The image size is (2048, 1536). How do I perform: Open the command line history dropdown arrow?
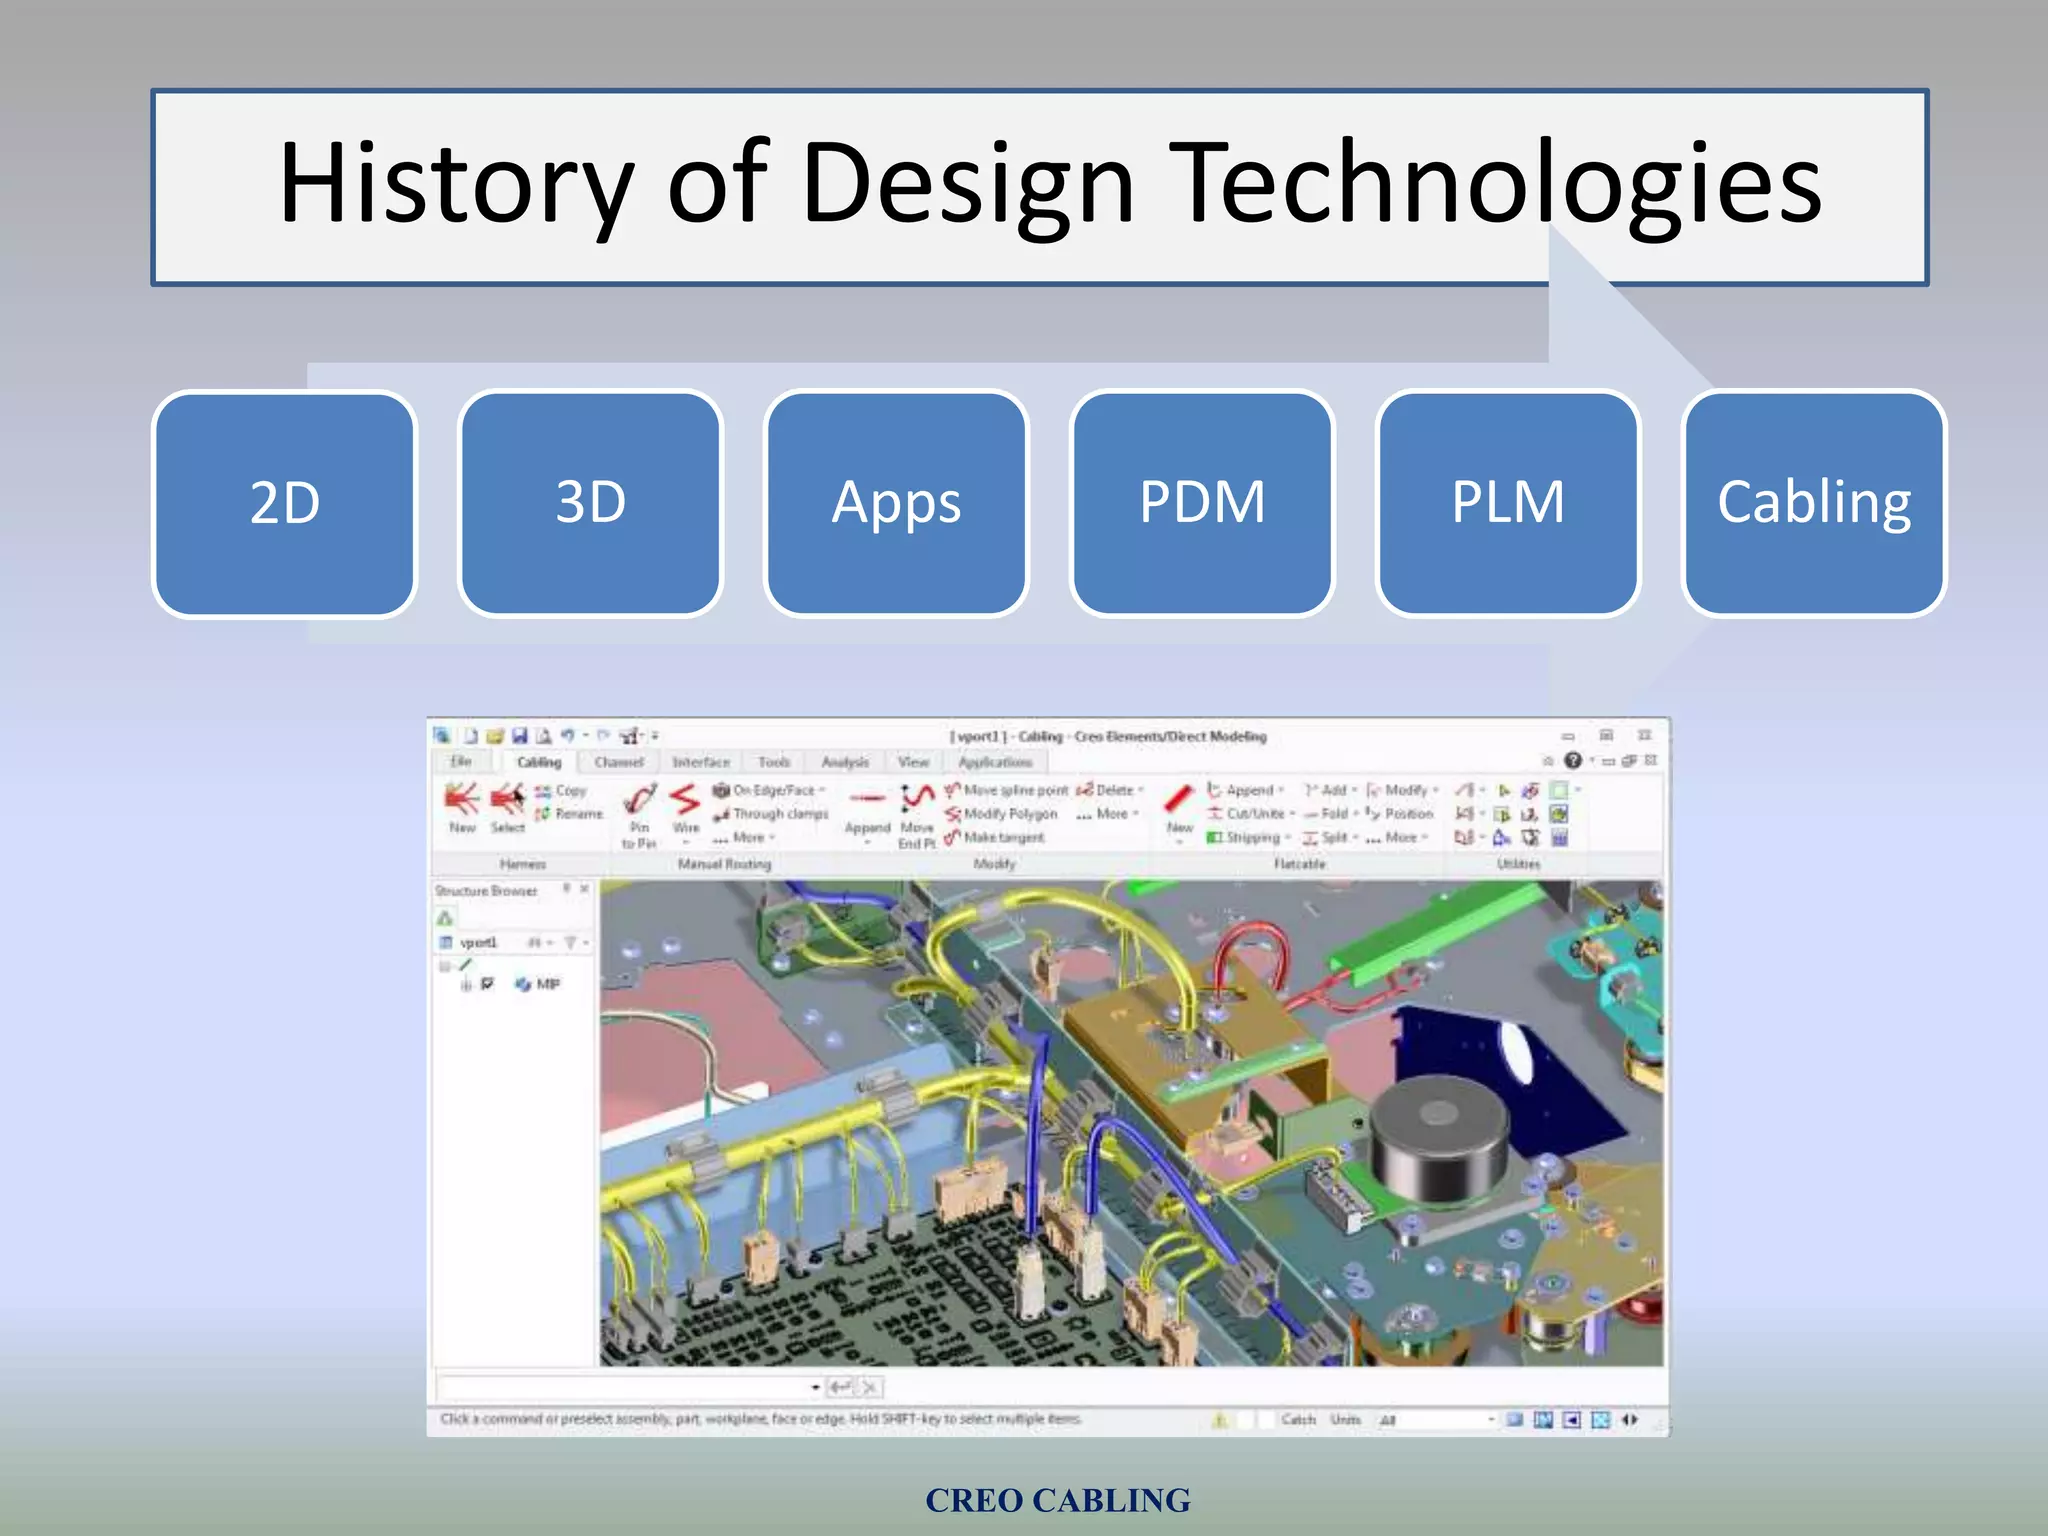click(815, 1388)
